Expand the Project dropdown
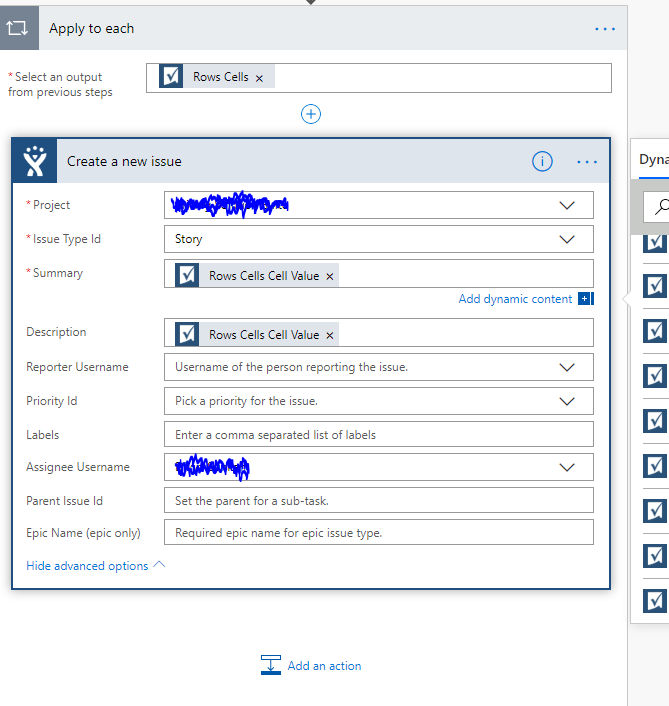 pyautogui.click(x=567, y=205)
